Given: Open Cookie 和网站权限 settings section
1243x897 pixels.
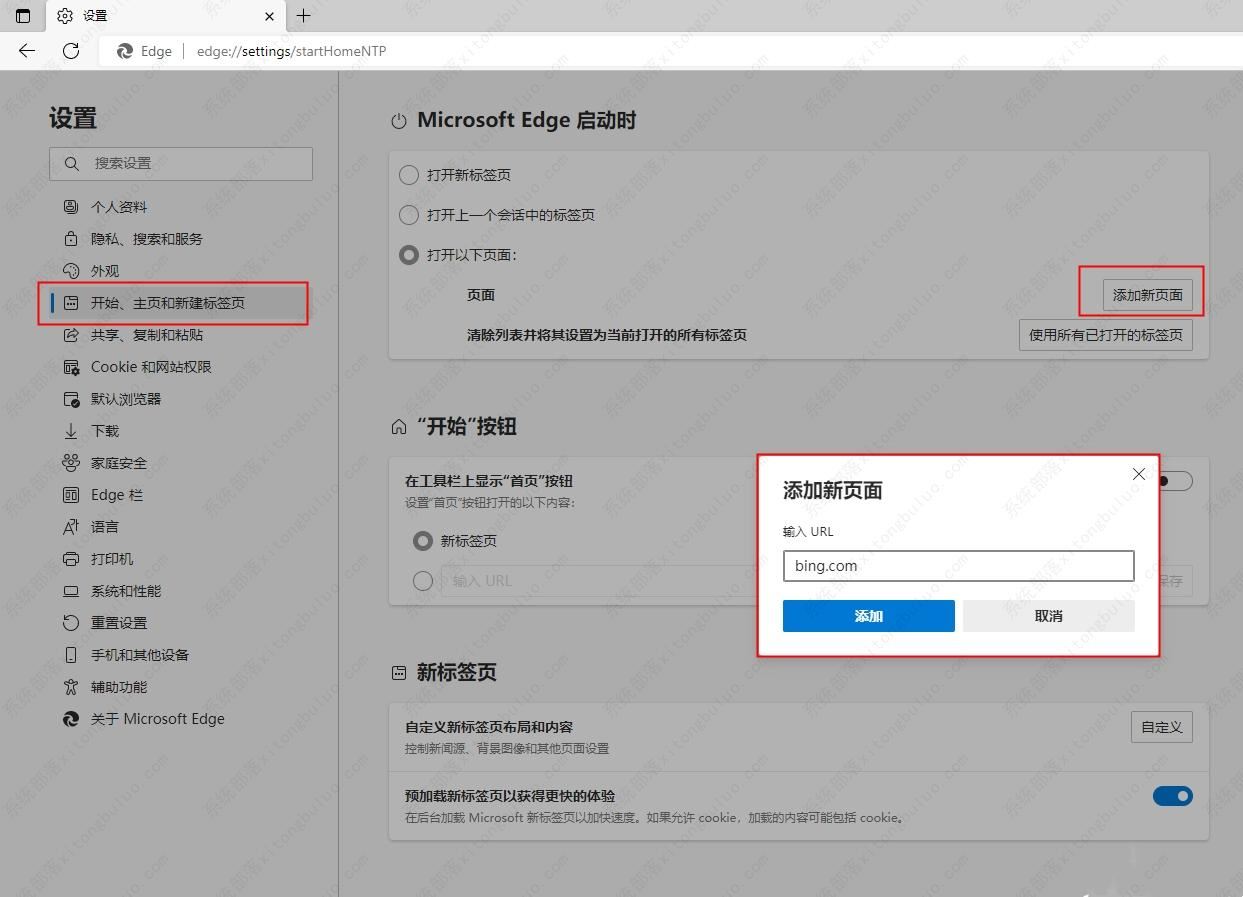Looking at the screenshot, I should [x=151, y=367].
